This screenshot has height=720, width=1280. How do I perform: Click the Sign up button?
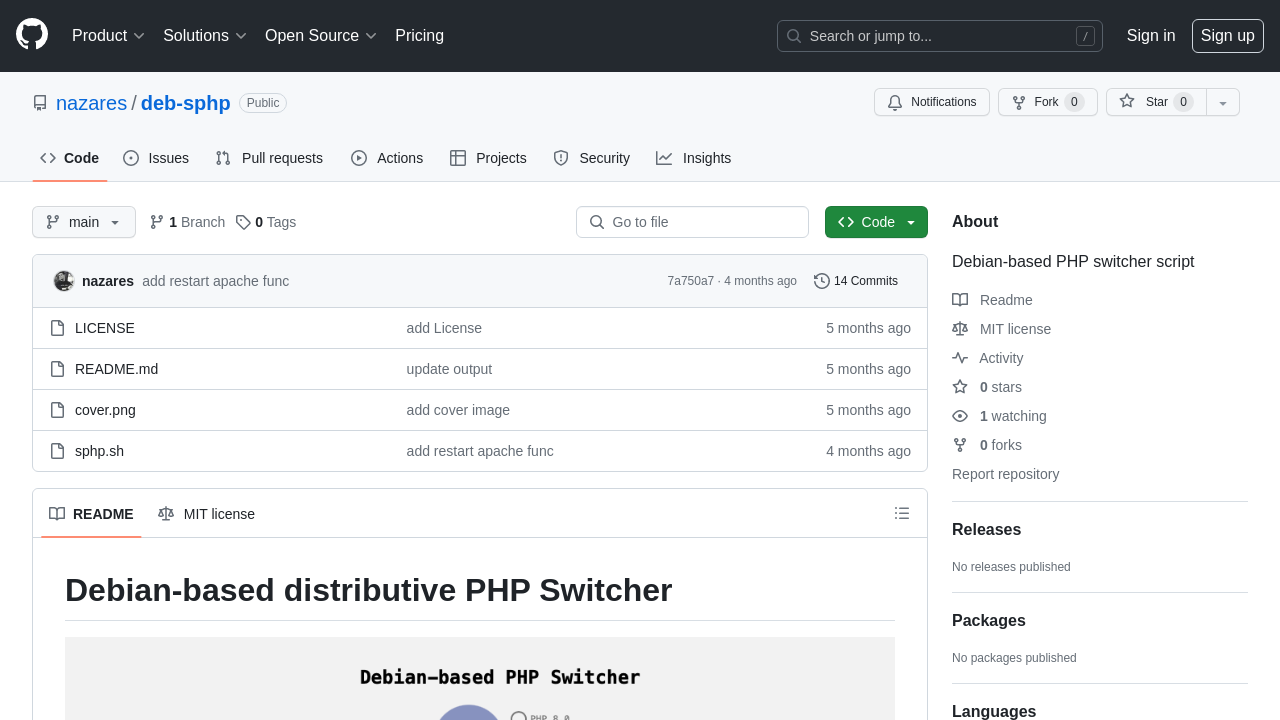[x=1227, y=36]
